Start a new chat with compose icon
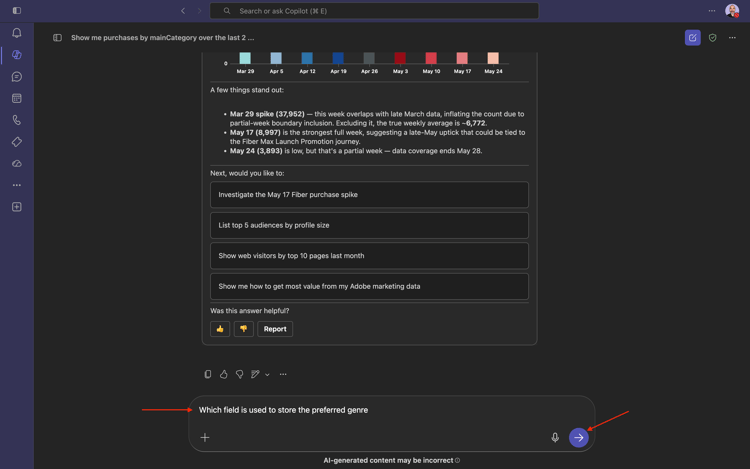 click(692, 38)
